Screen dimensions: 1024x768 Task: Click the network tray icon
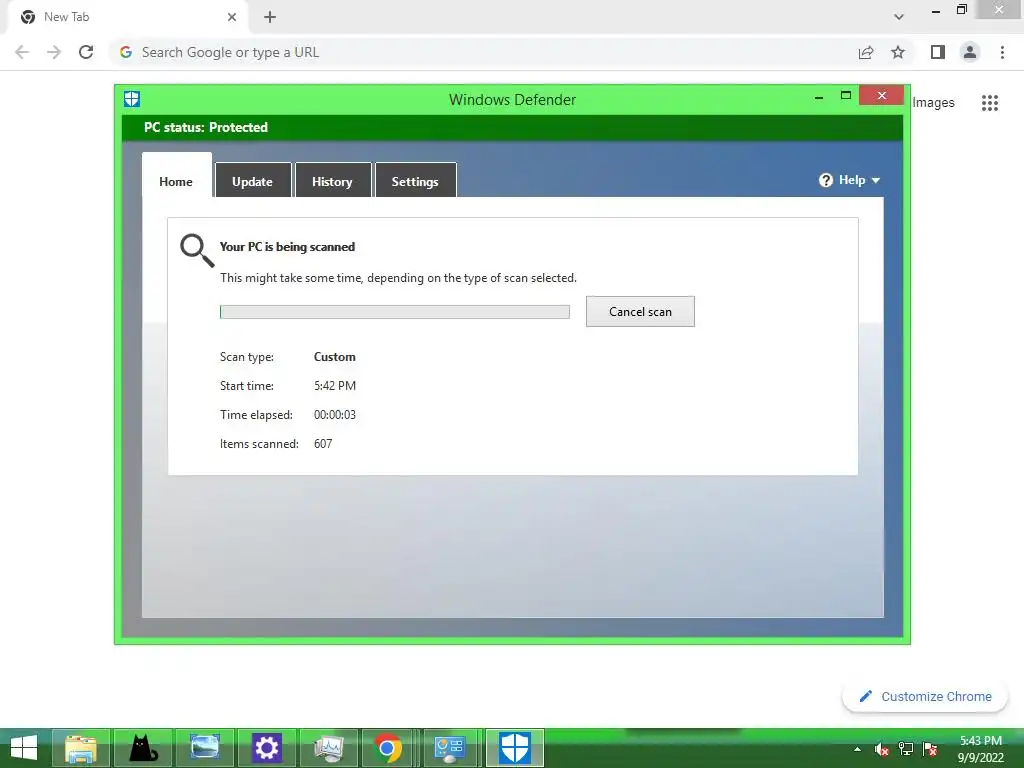[x=906, y=749]
